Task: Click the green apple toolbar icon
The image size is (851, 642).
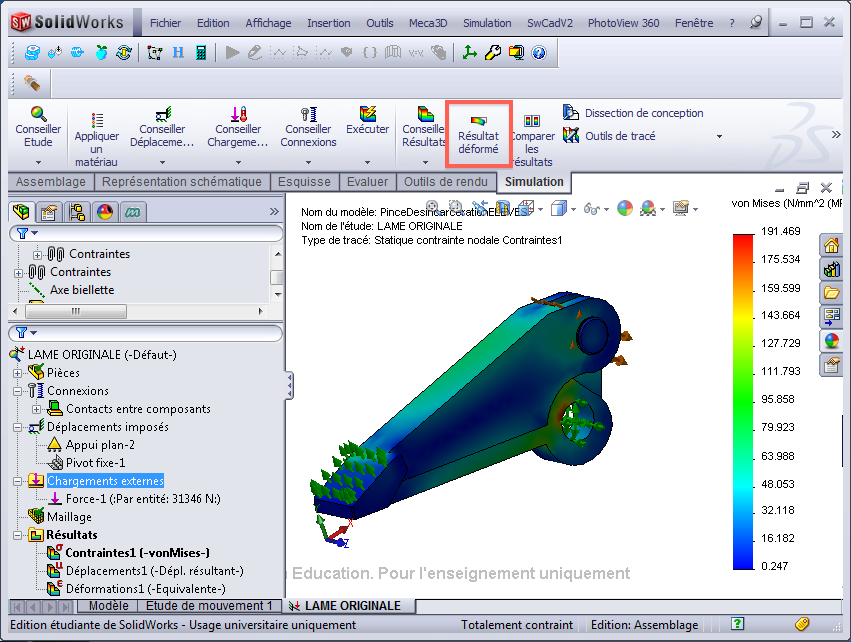Action: coord(101,53)
